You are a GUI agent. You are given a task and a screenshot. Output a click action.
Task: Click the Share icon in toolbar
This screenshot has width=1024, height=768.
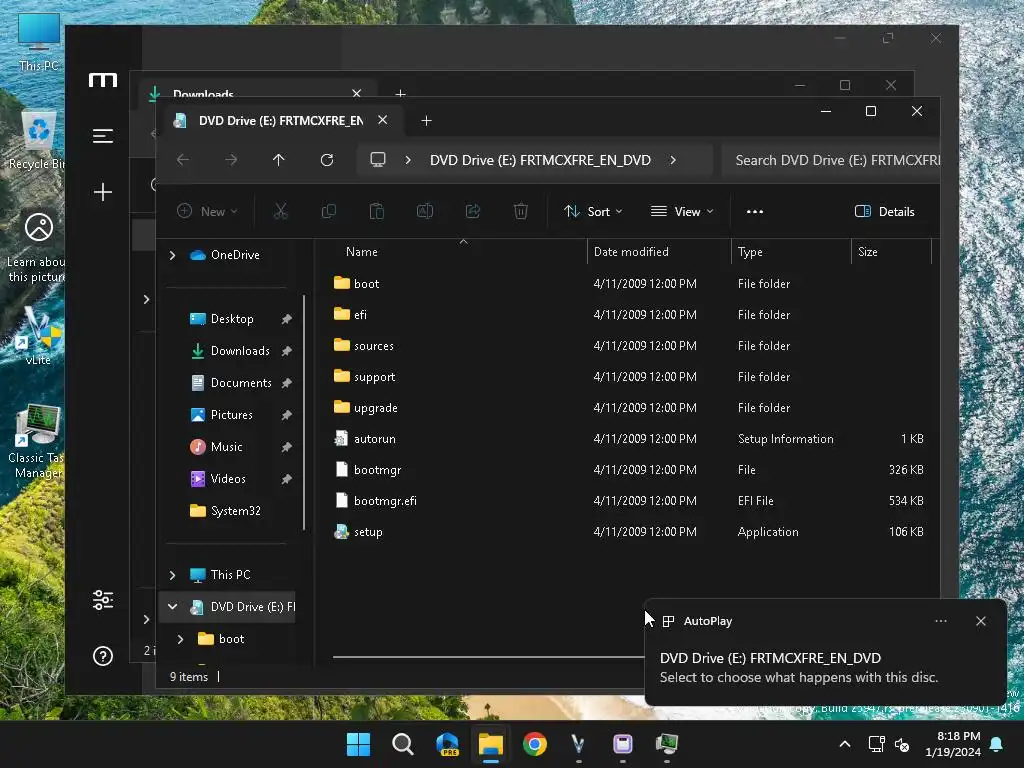coord(473,212)
